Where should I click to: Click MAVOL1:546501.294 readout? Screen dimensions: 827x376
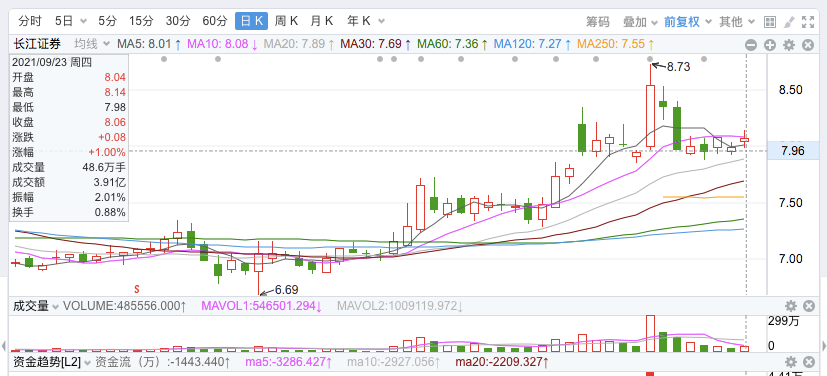[262, 306]
